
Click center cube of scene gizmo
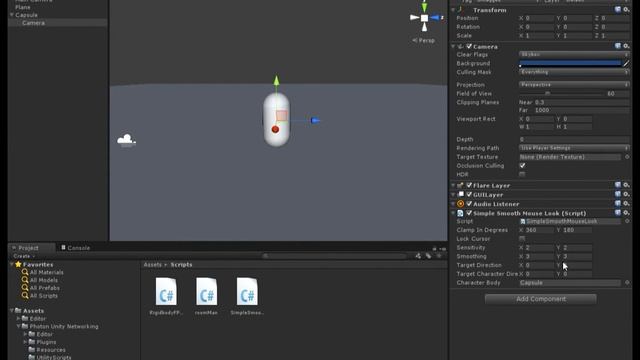tap(424, 18)
